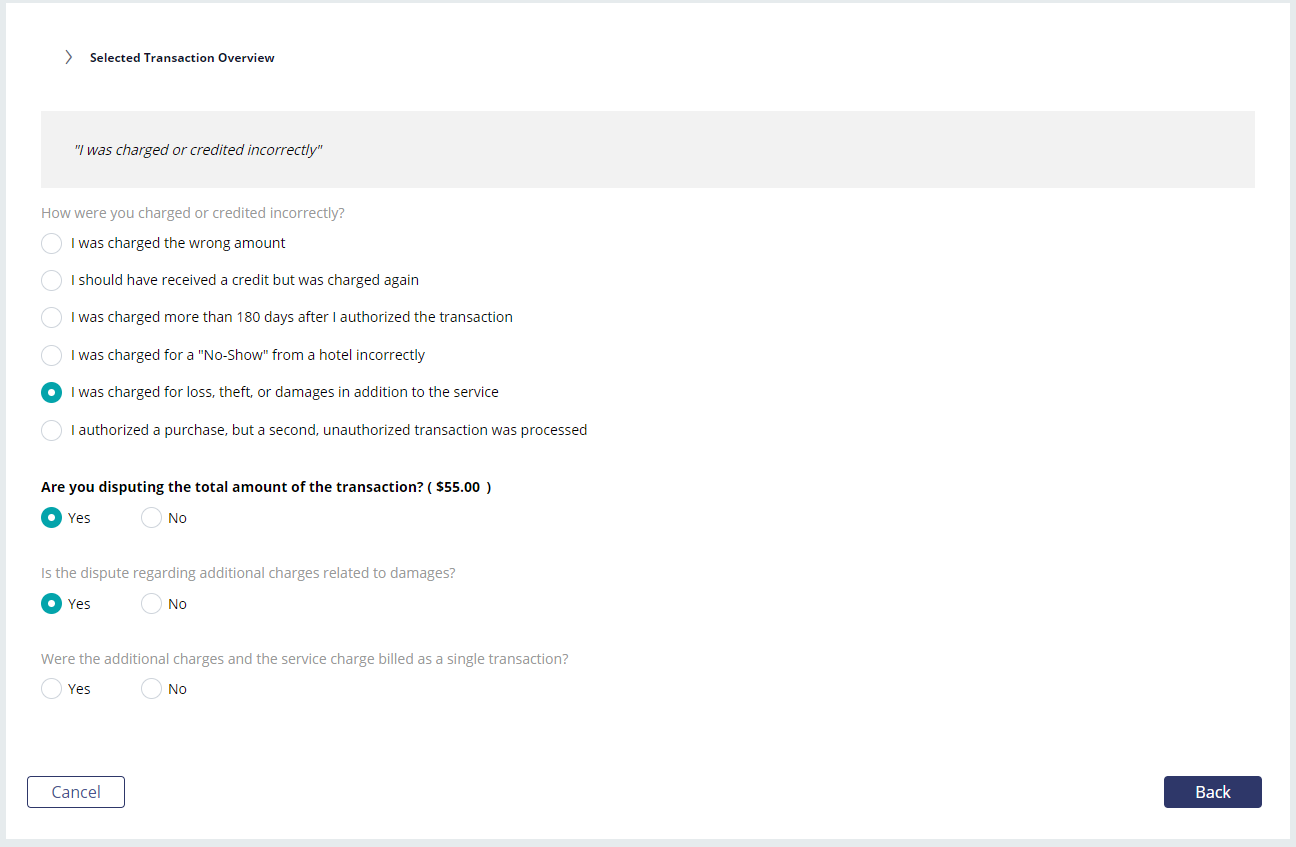Select "I was charged the wrong amount"
The image size is (1296, 847).
pos(51,243)
